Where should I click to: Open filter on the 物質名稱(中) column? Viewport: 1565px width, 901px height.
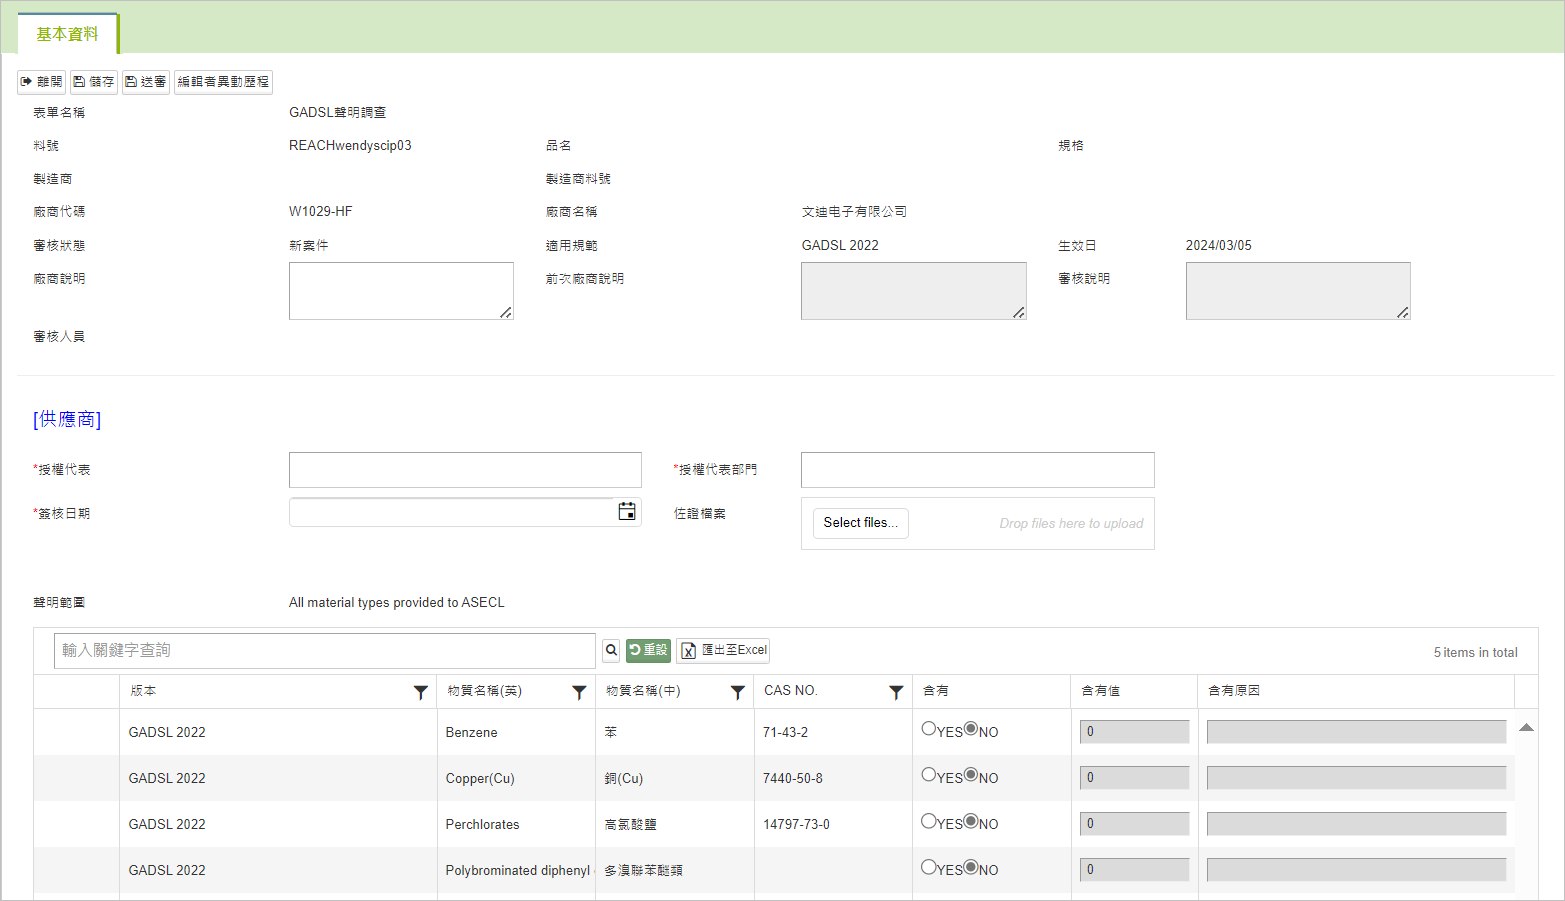(737, 692)
